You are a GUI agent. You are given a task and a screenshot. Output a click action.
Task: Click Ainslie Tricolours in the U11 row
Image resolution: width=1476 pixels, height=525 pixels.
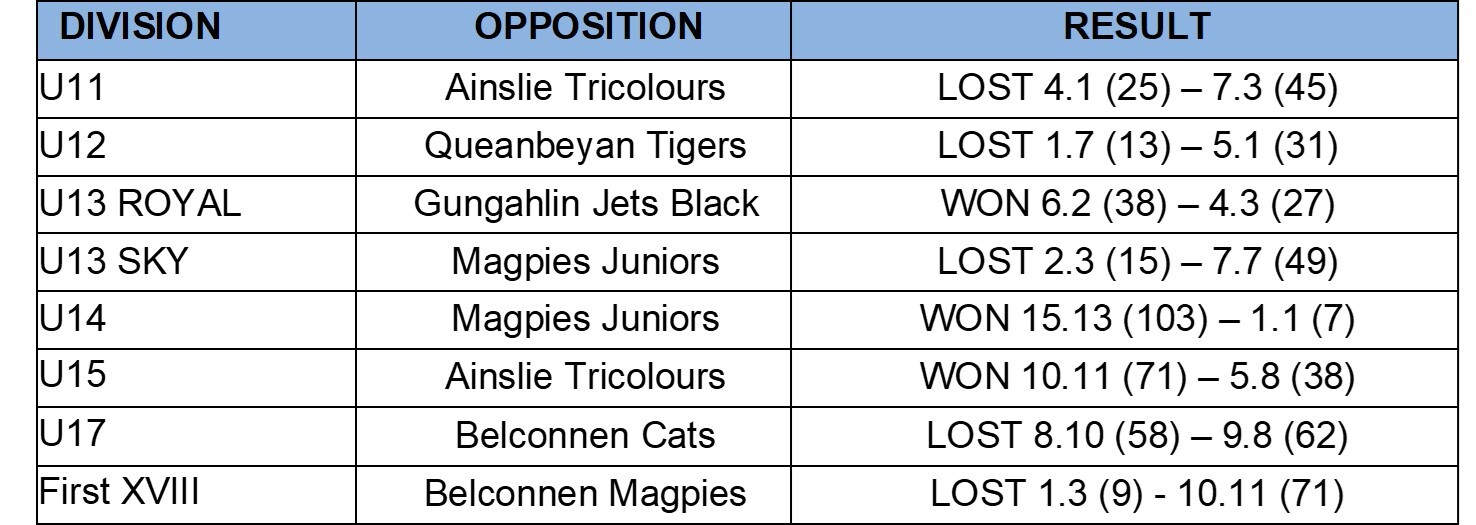click(x=585, y=88)
